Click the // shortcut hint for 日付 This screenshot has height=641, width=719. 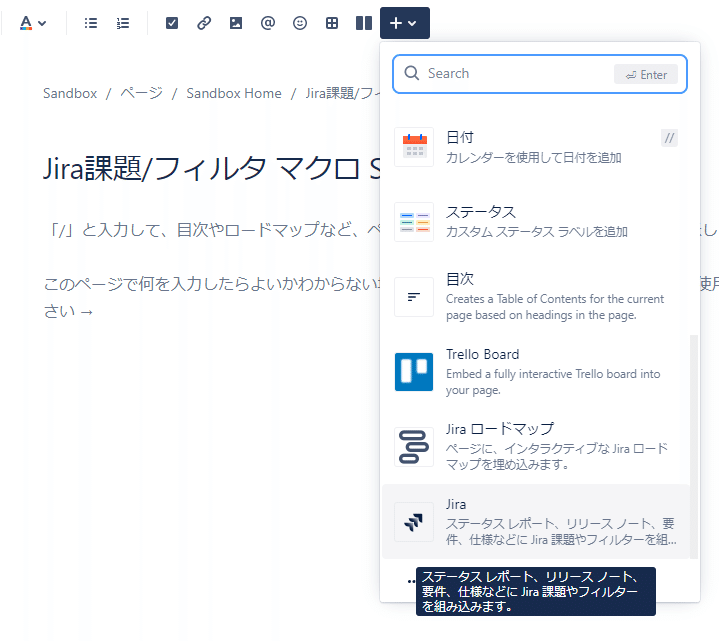[669, 138]
